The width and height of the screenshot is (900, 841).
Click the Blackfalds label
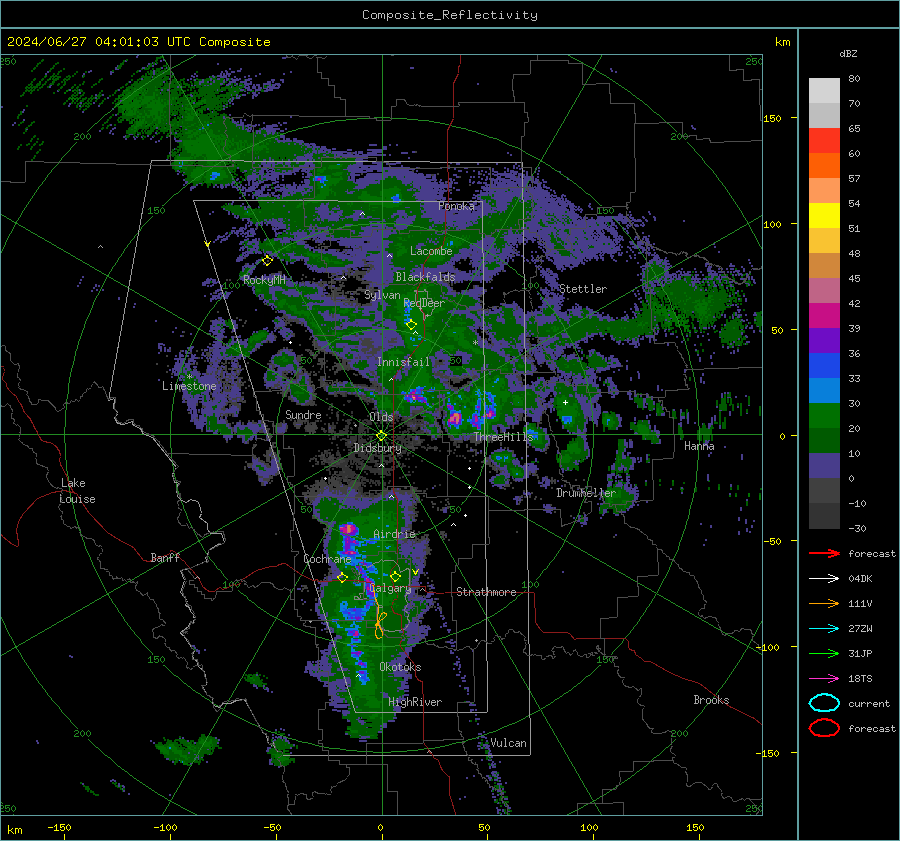coord(425,277)
